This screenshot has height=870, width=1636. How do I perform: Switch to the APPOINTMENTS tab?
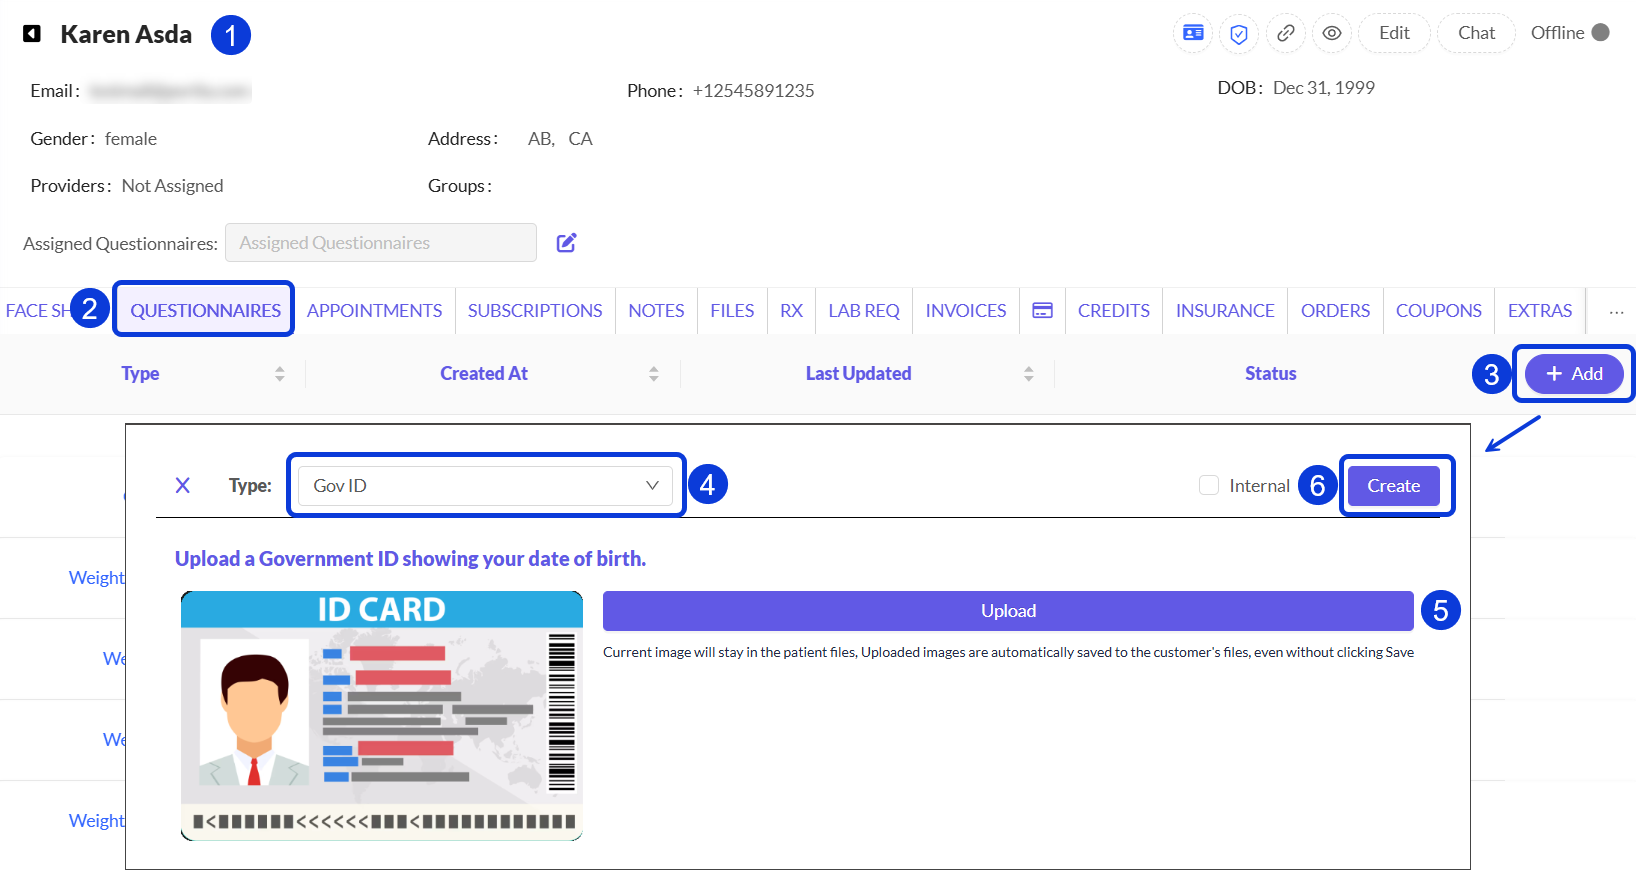[x=374, y=311]
